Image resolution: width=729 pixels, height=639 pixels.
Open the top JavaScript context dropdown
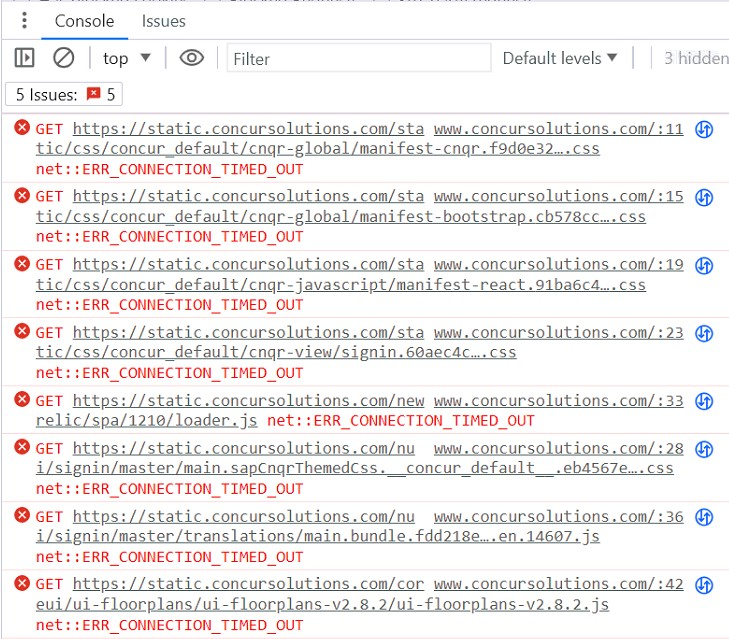point(126,58)
